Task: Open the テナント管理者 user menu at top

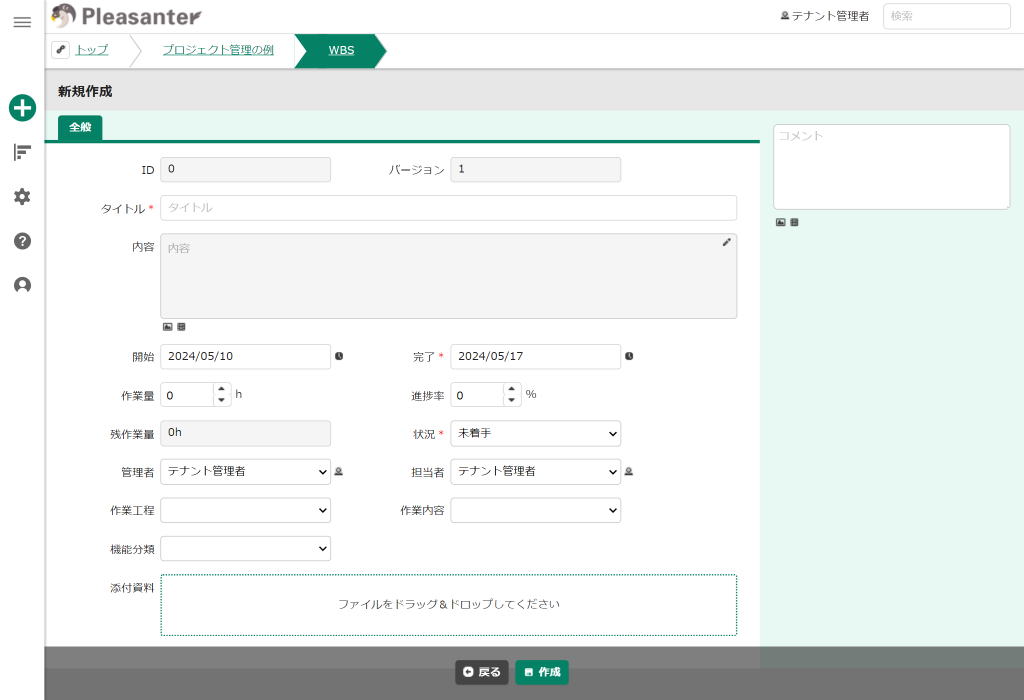Action: (825, 16)
